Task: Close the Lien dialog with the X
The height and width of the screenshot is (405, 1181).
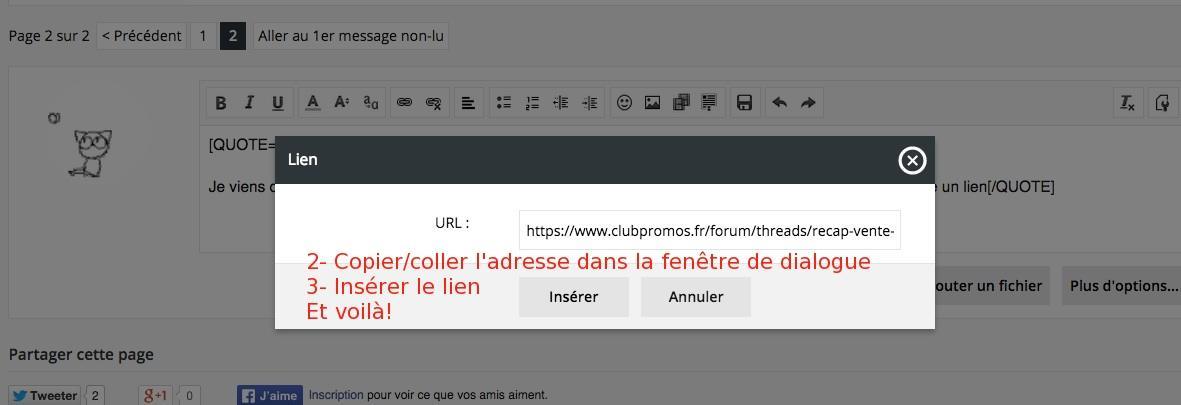Action: tap(912, 160)
